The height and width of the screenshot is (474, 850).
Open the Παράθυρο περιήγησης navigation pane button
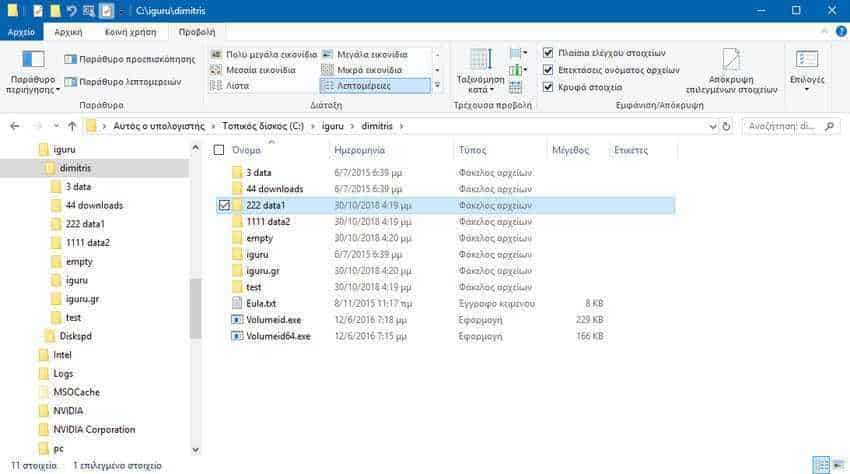[33, 72]
